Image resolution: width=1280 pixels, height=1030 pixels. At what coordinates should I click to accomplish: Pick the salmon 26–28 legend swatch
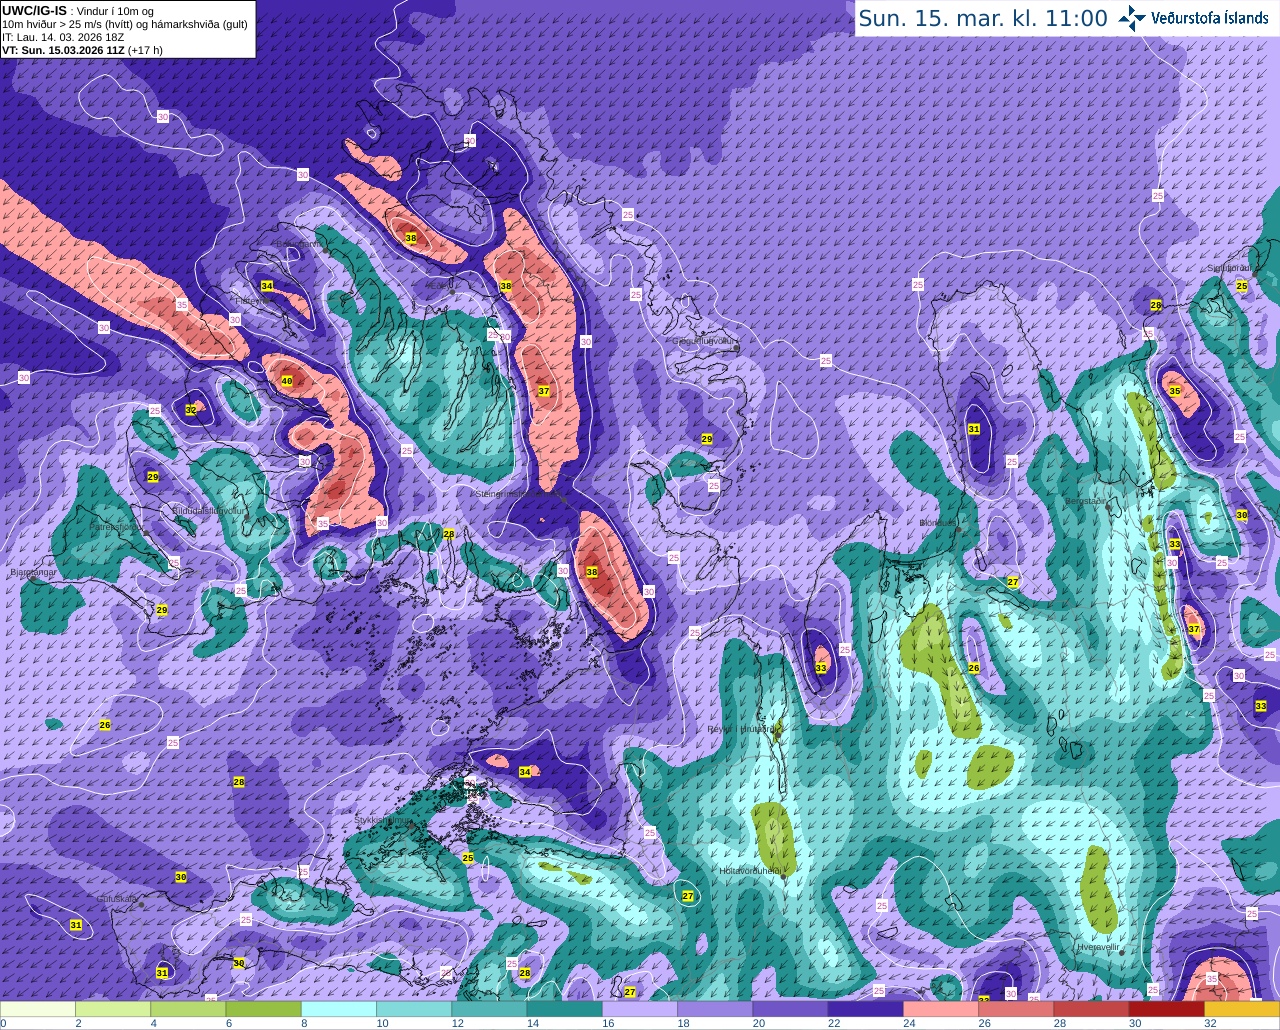coord(1016,1009)
